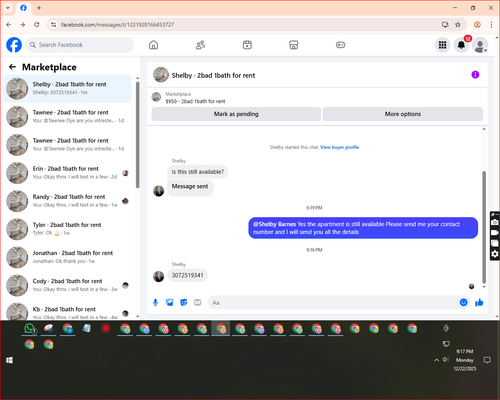Attach a photo using the image icon
This screenshot has width=500, height=400.
pyautogui.click(x=170, y=302)
